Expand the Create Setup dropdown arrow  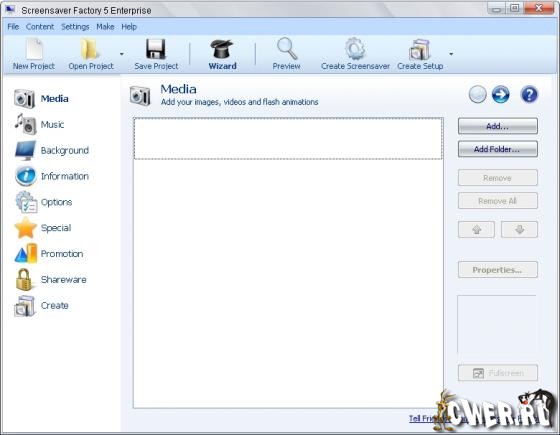click(x=451, y=54)
